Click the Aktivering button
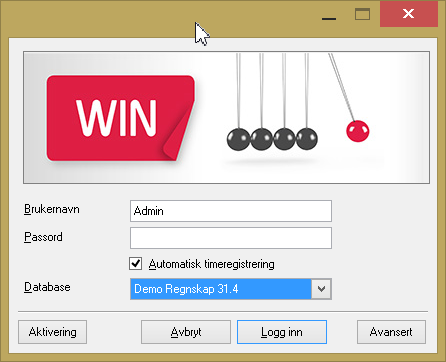 click(x=52, y=332)
